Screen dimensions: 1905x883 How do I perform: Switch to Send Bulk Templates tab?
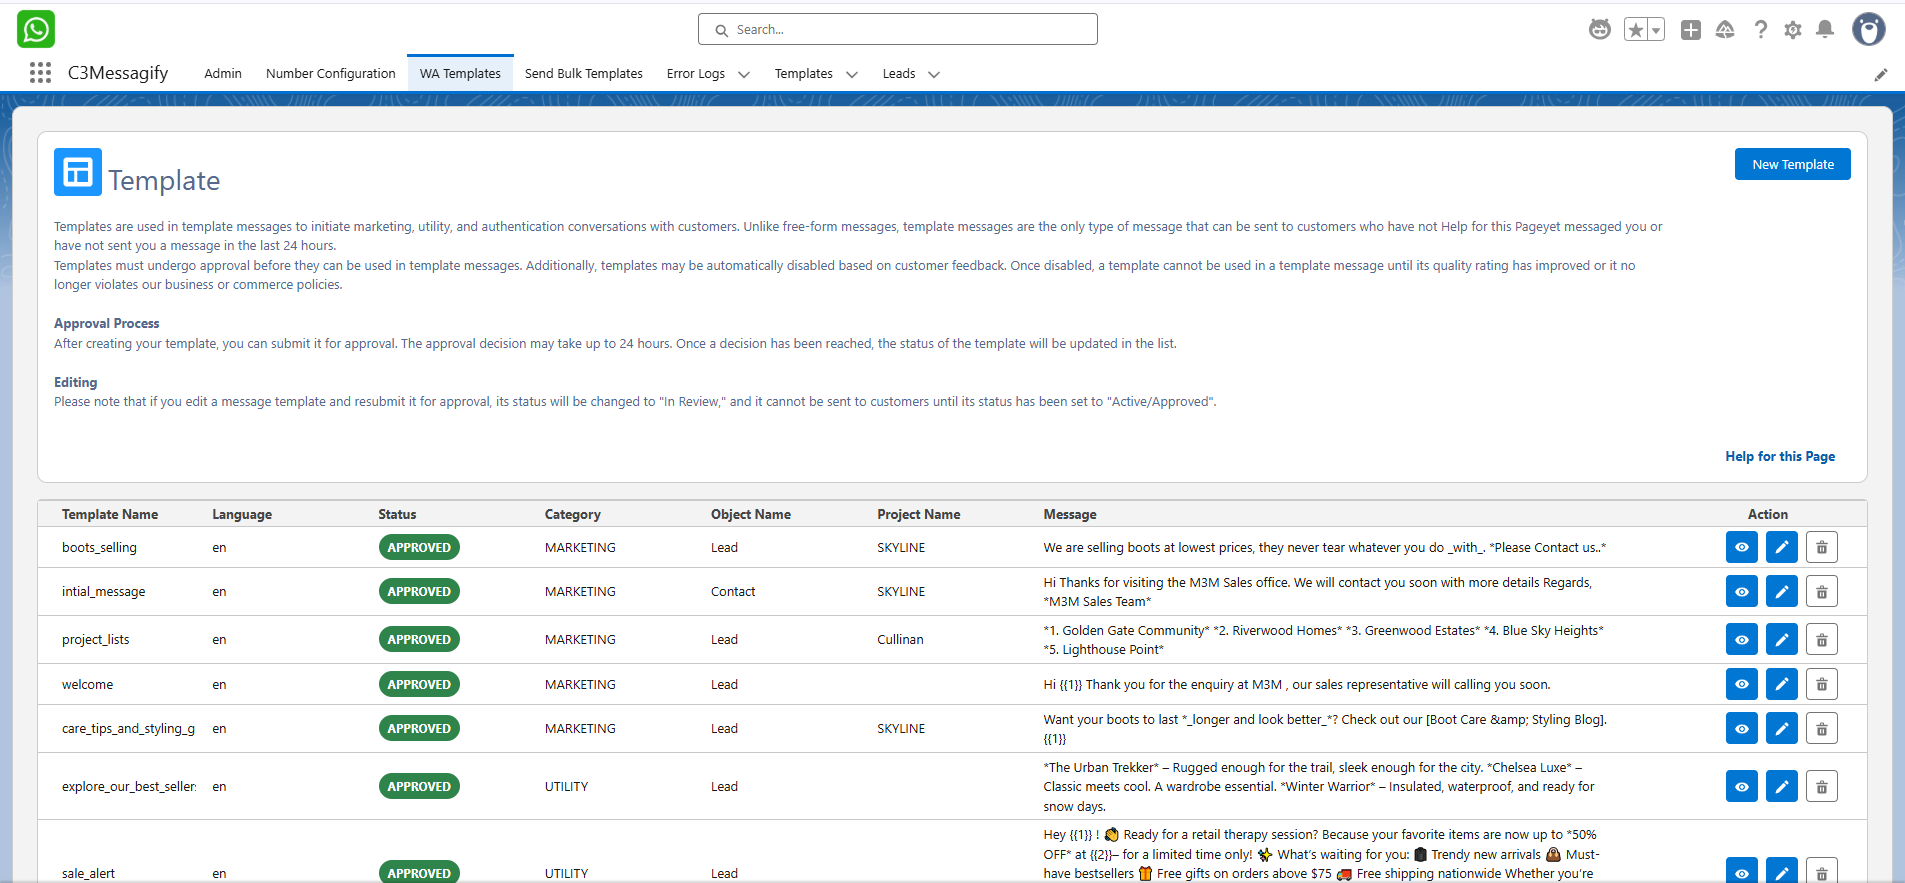click(584, 73)
